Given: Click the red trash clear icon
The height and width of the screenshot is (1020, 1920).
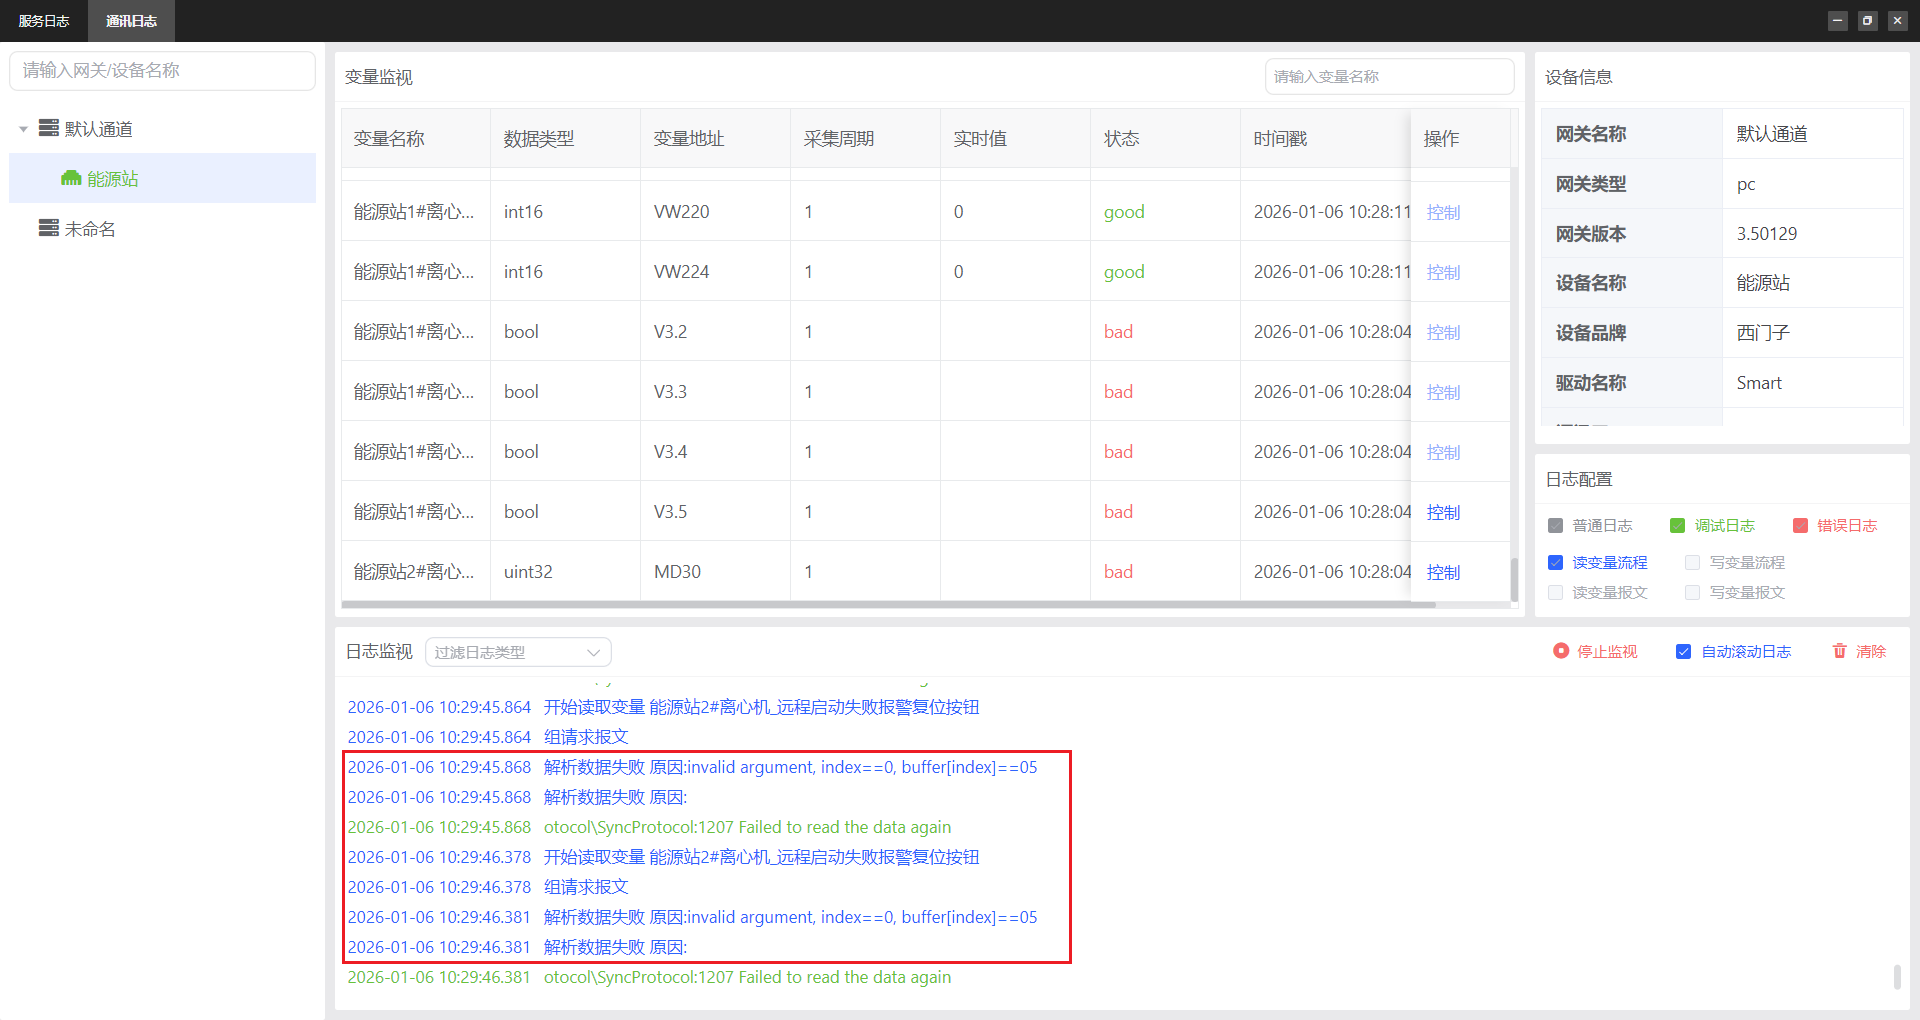Looking at the screenshot, I should pos(1839,651).
